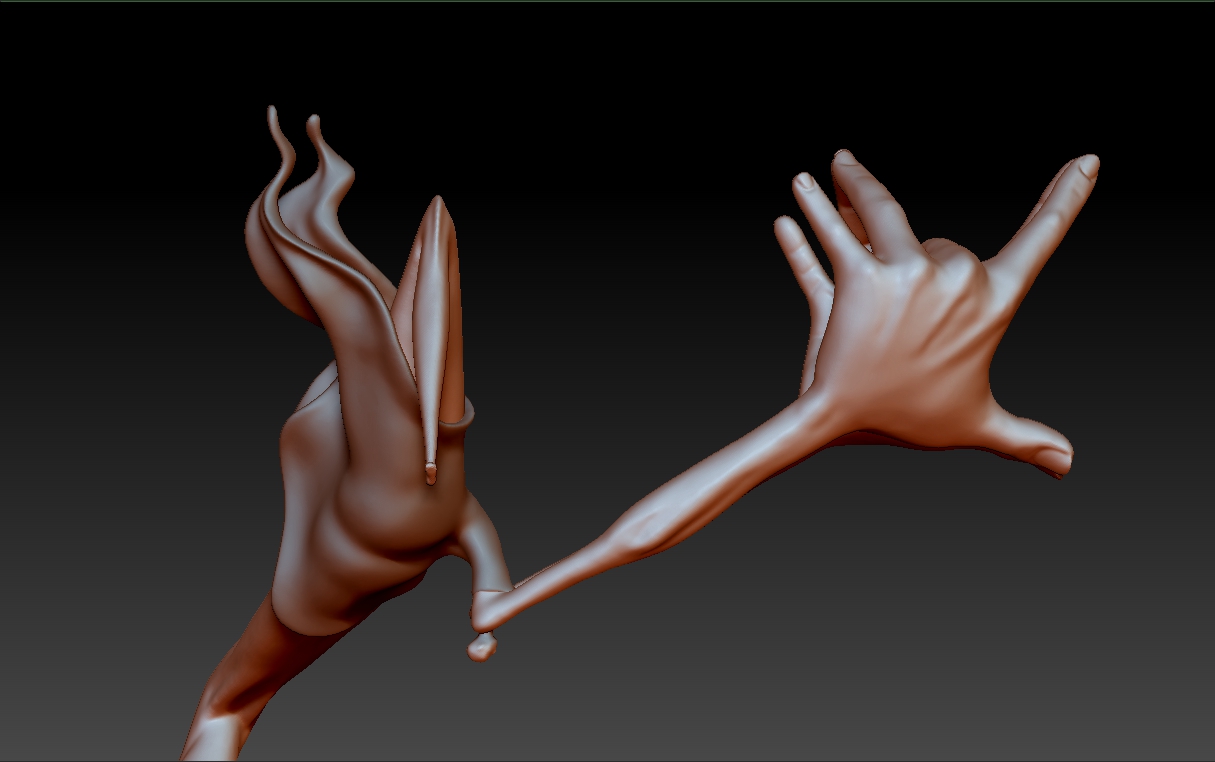Select the tip of the longest outstretched finger
Viewport: 1215px width, 762px height.
click(1087, 166)
